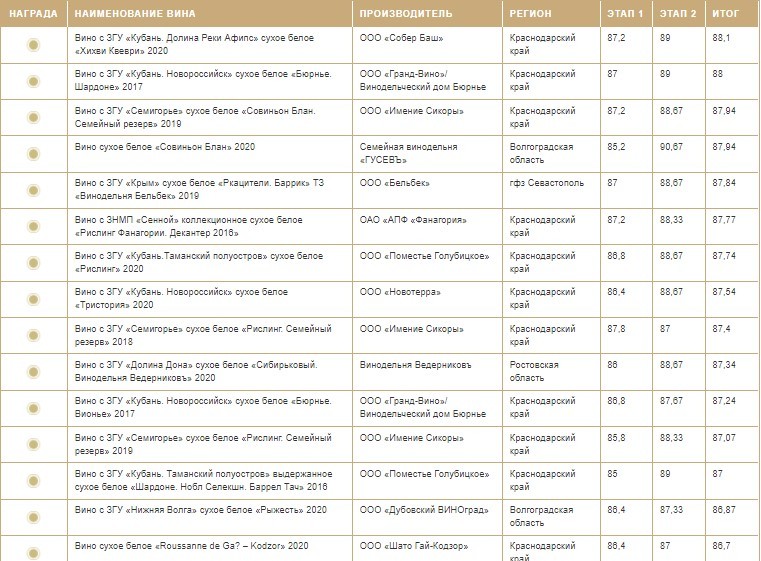Click the medal icon for «Совиньон Блан. Семейный резерв» 2019

tap(33, 117)
